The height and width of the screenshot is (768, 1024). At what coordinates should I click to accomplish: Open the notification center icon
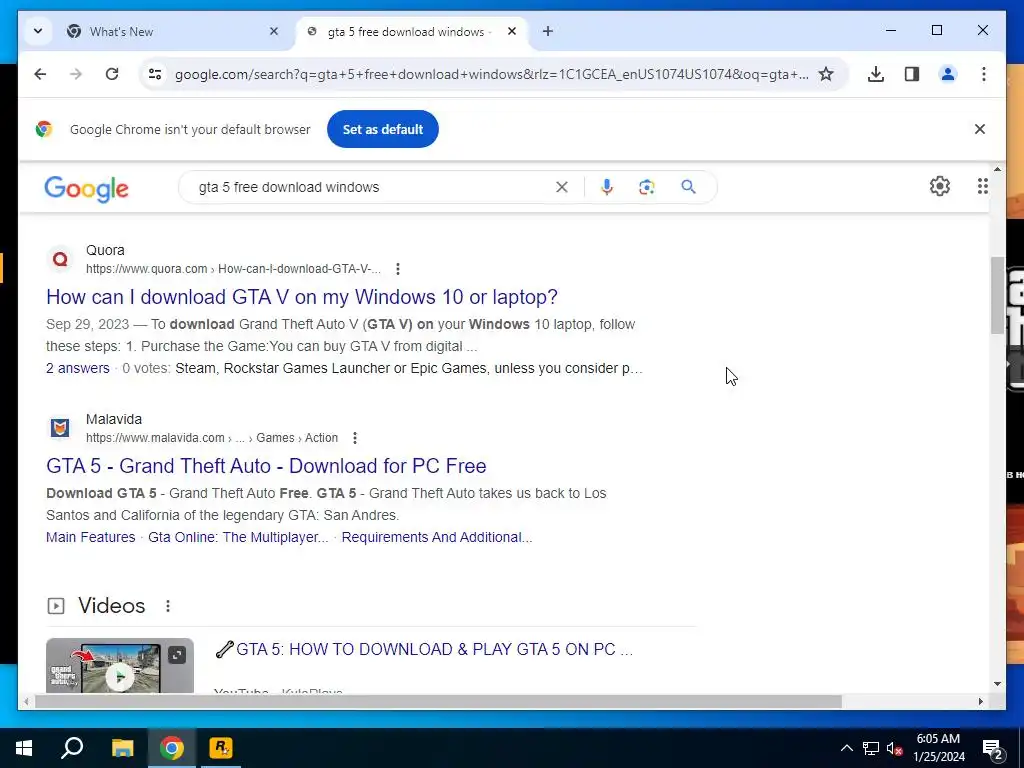(x=993, y=749)
